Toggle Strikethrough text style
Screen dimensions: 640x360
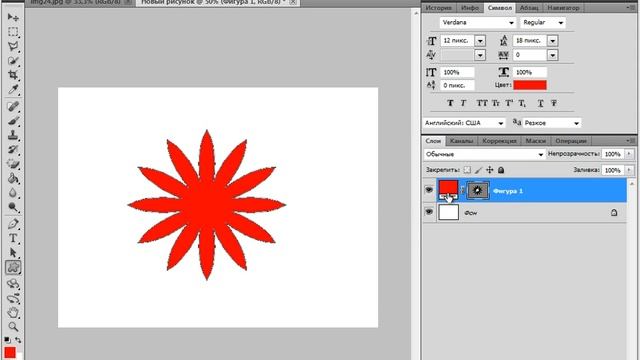tap(554, 103)
